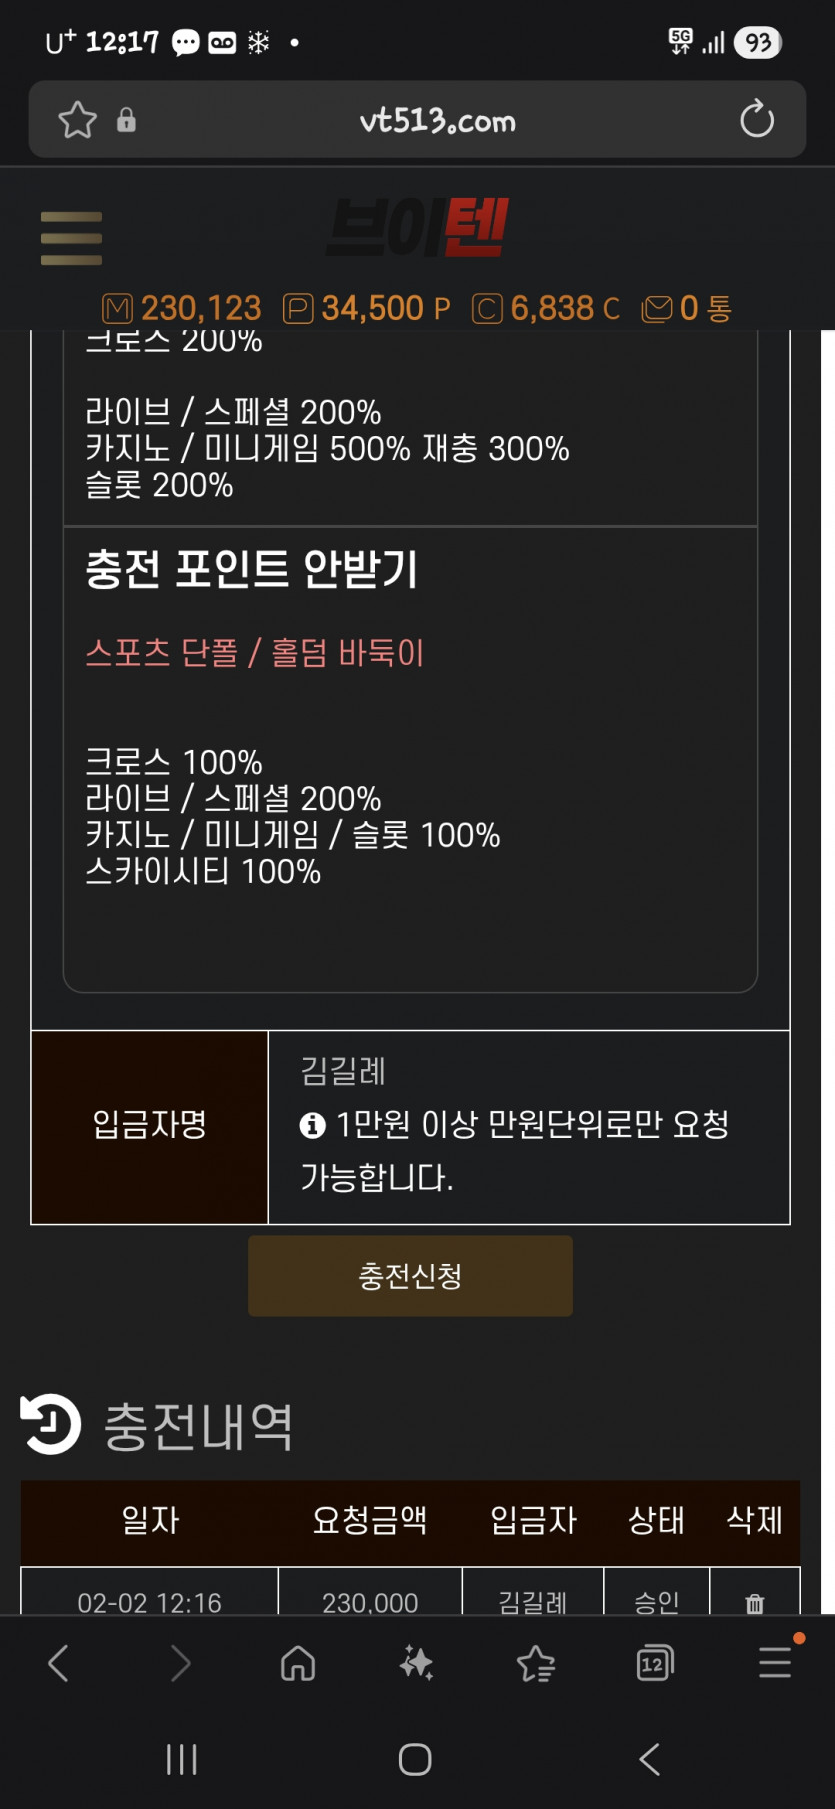835x1809 pixels.
Task: Tap the 34,500 P points balance
Action: [x=367, y=308]
